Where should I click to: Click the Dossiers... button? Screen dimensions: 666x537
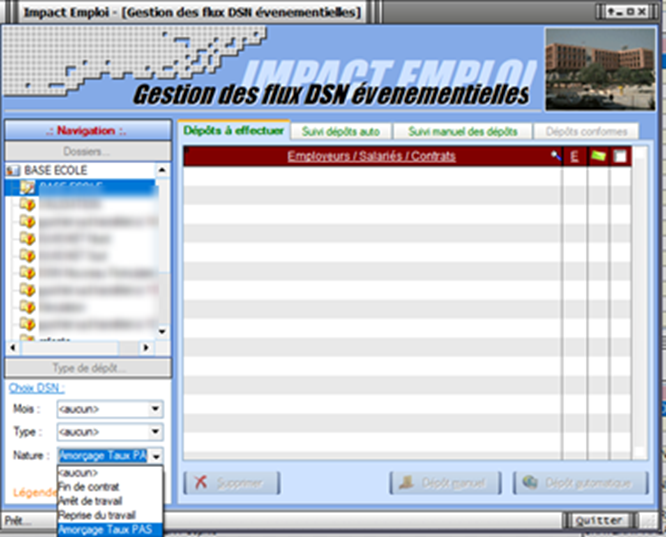point(88,151)
